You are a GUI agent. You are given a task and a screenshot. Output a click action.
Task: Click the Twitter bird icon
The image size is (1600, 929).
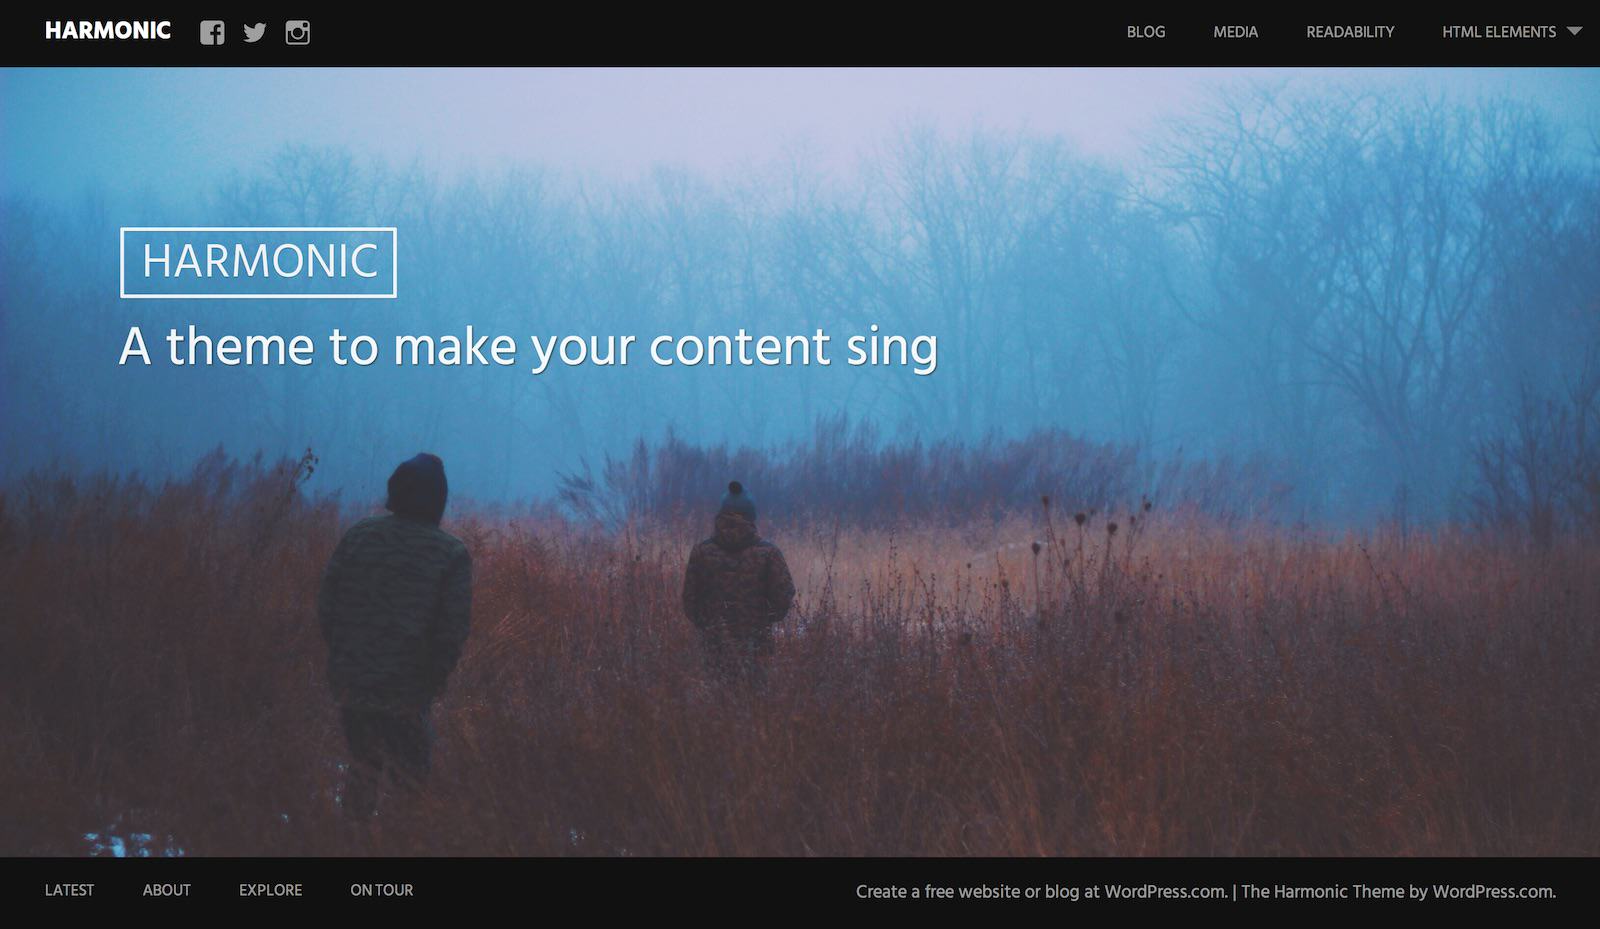pos(255,33)
